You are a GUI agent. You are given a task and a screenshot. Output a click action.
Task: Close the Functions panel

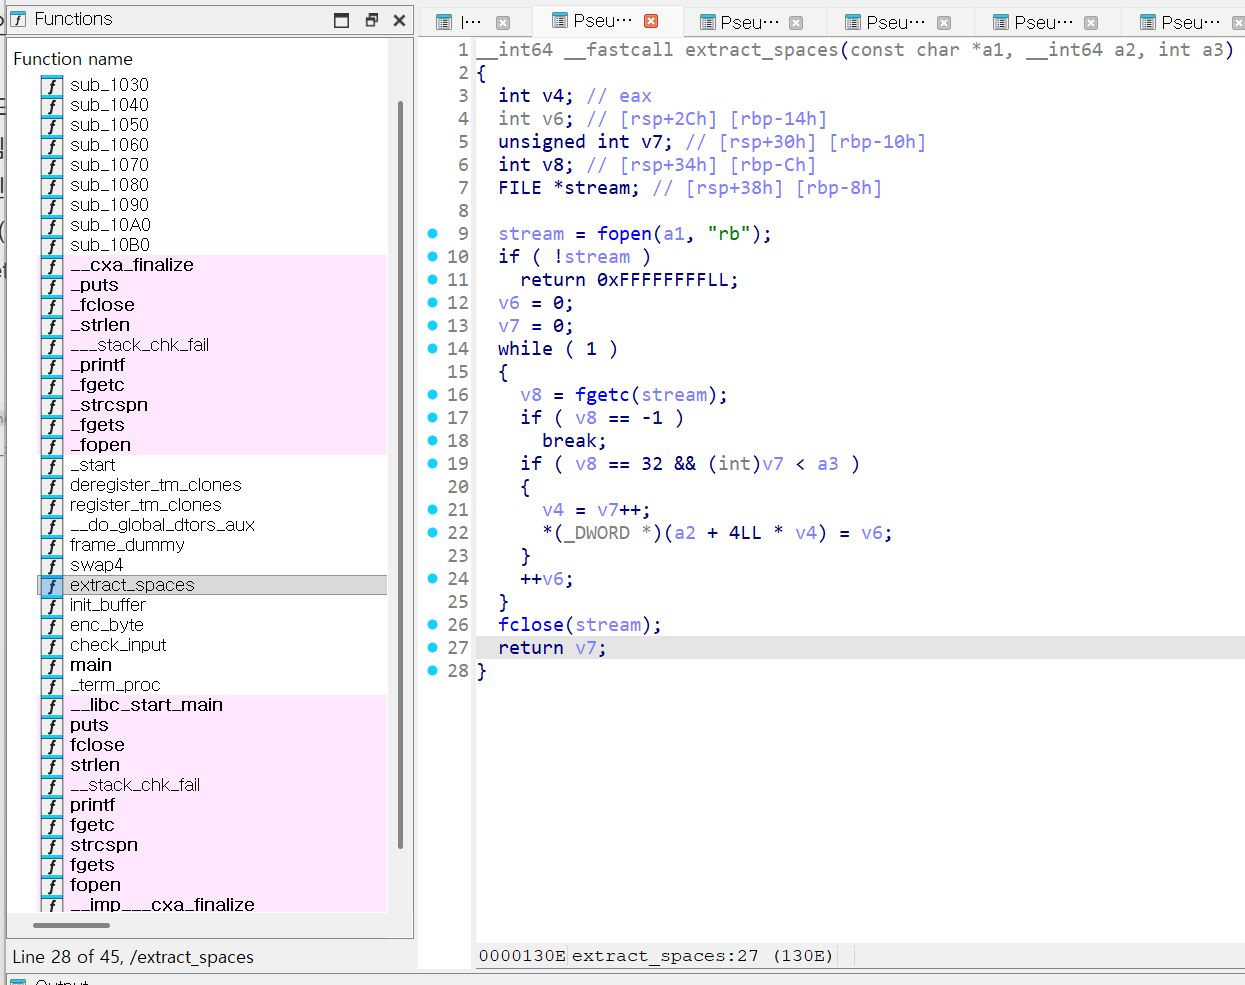coord(400,20)
